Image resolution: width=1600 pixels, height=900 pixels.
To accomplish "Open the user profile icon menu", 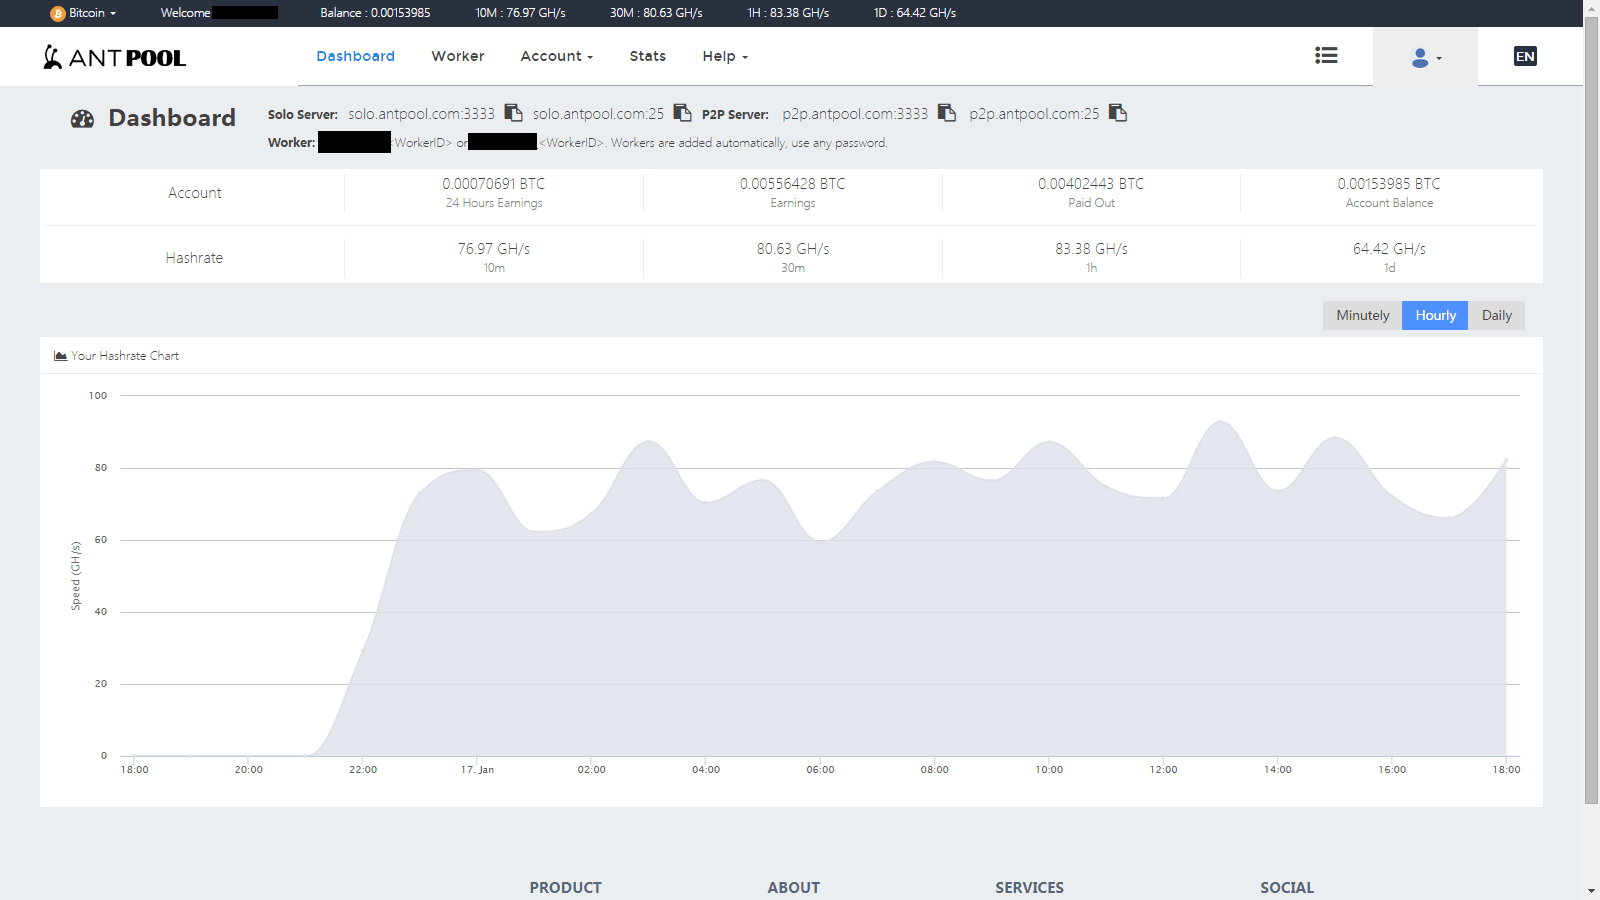I will [1426, 58].
